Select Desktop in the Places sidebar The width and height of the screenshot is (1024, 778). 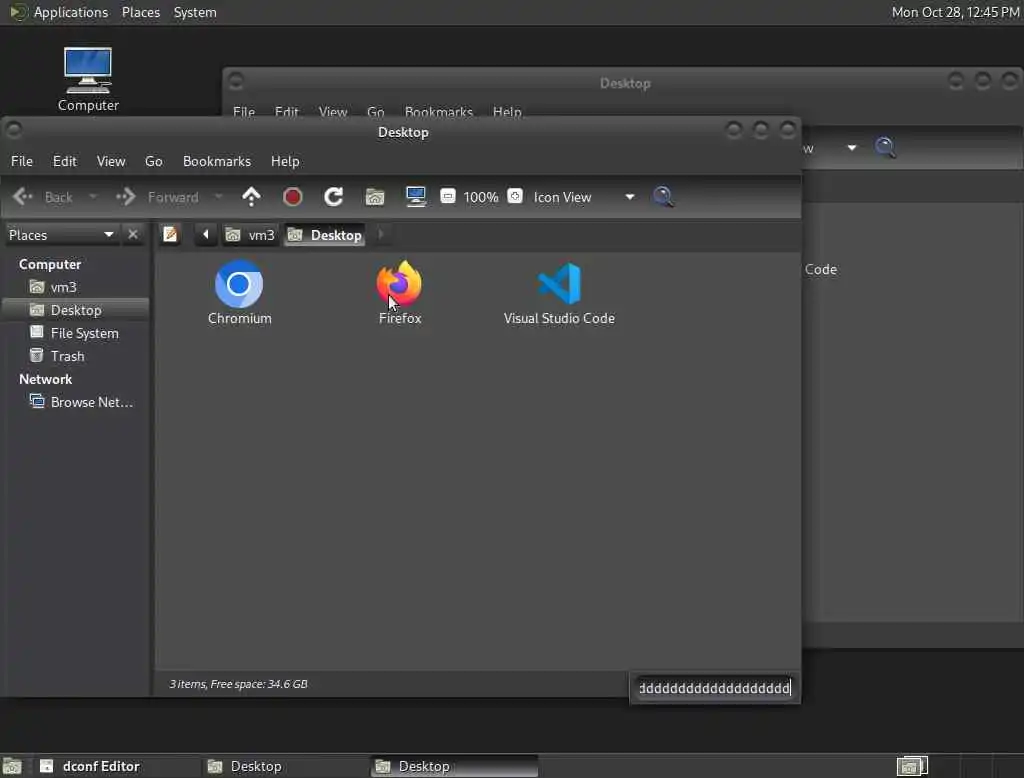pyautogui.click(x=76, y=310)
